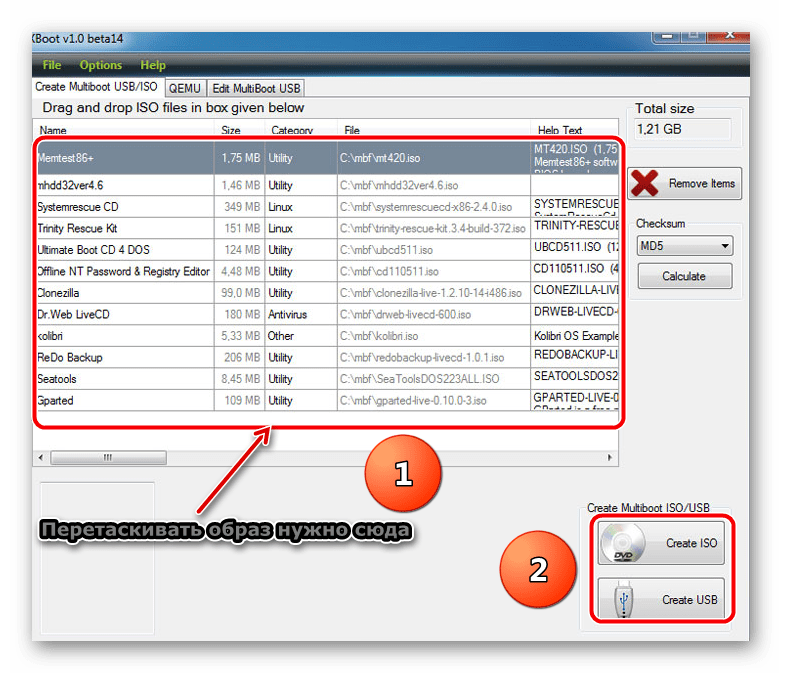This screenshot has width=794, height=673.
Task: Click help text Kolibri OS Example
Action: point(576,336)
